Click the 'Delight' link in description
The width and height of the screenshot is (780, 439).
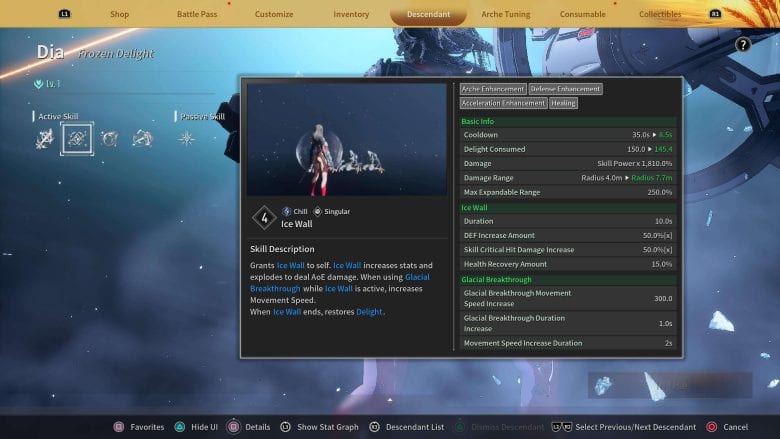point(370,312)
